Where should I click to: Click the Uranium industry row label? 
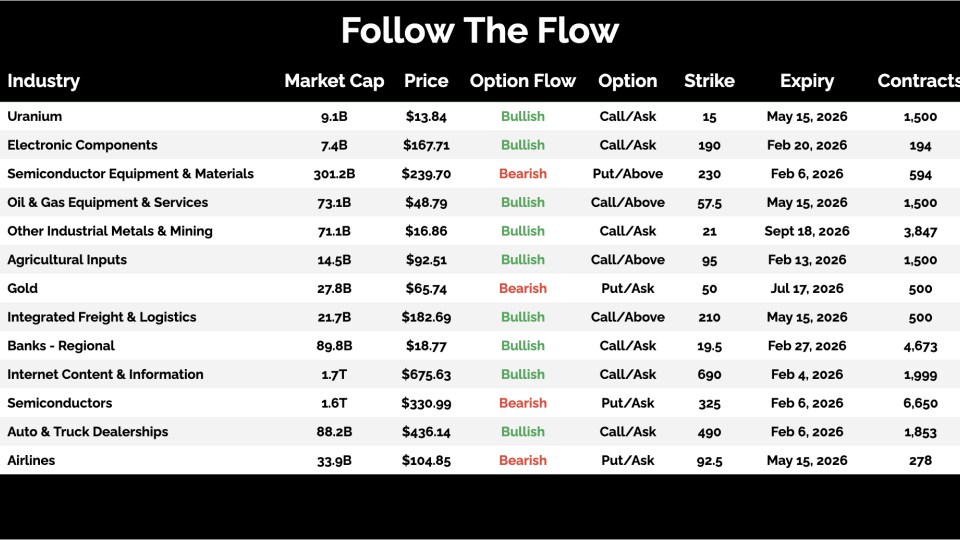(x=34, y=117)
